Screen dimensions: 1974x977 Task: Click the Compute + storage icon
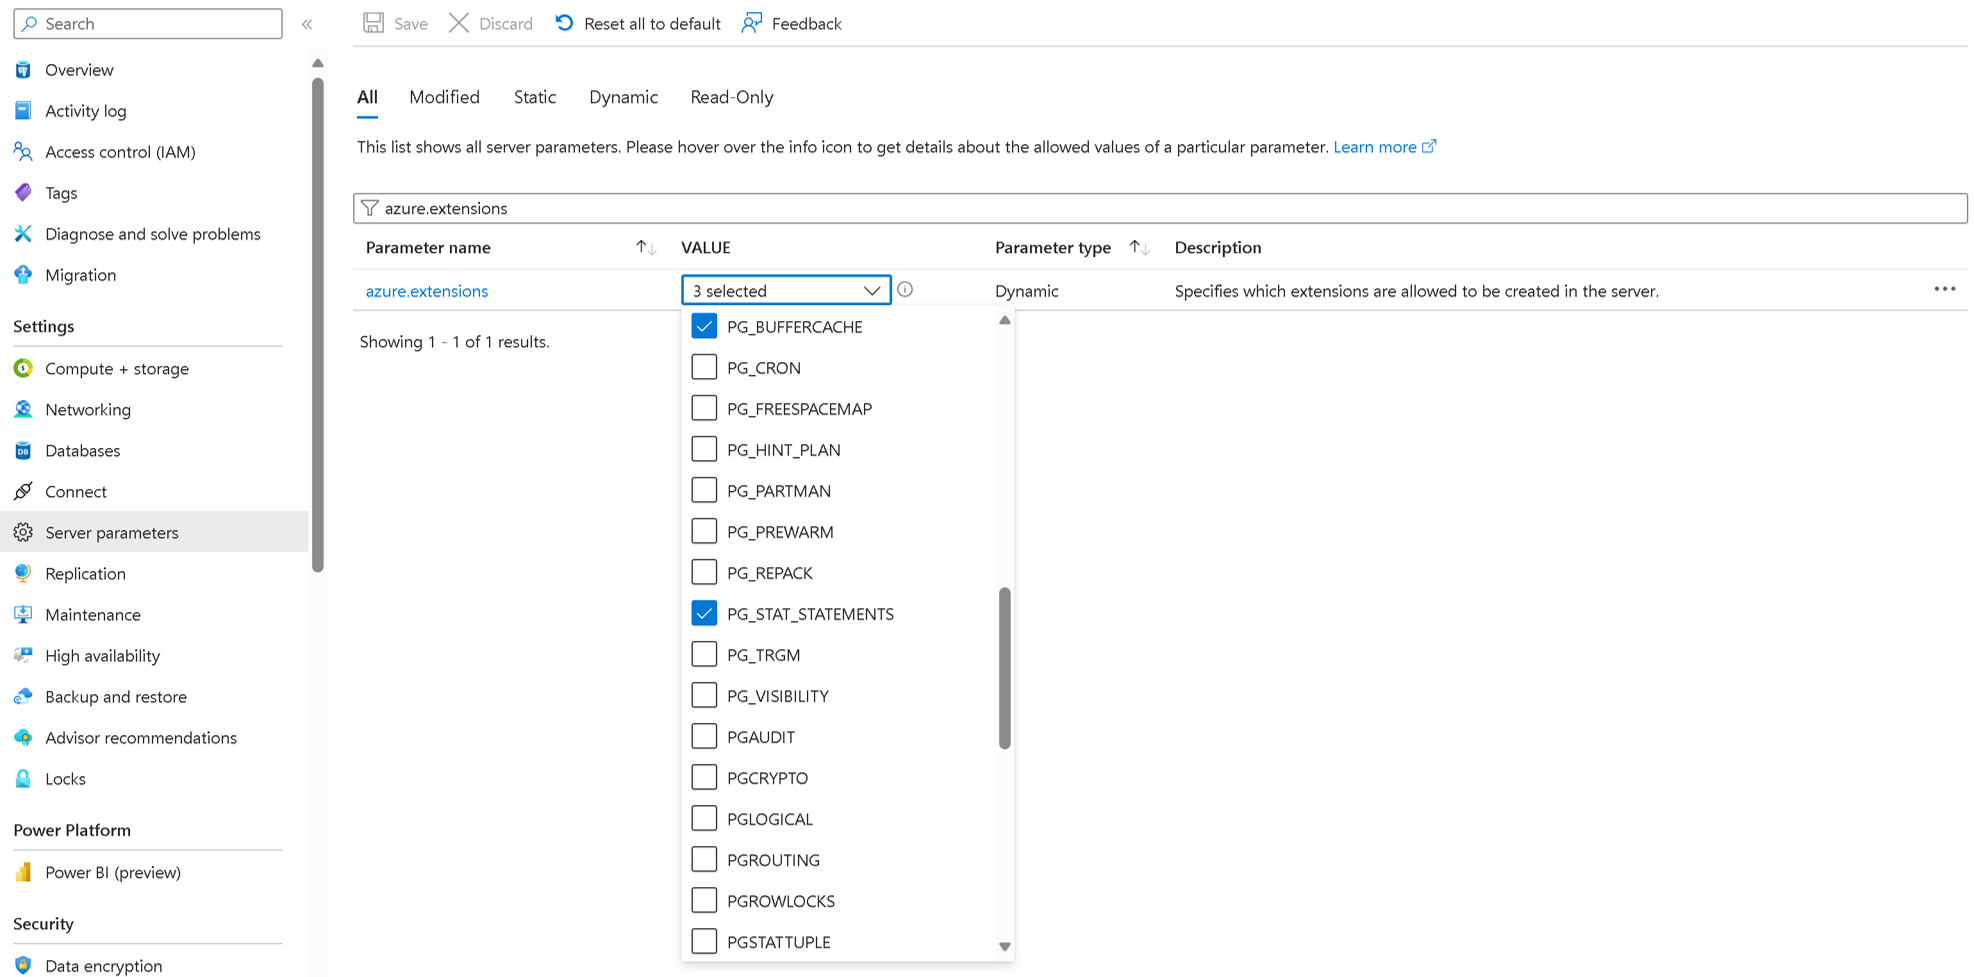[x=23, y=369]
